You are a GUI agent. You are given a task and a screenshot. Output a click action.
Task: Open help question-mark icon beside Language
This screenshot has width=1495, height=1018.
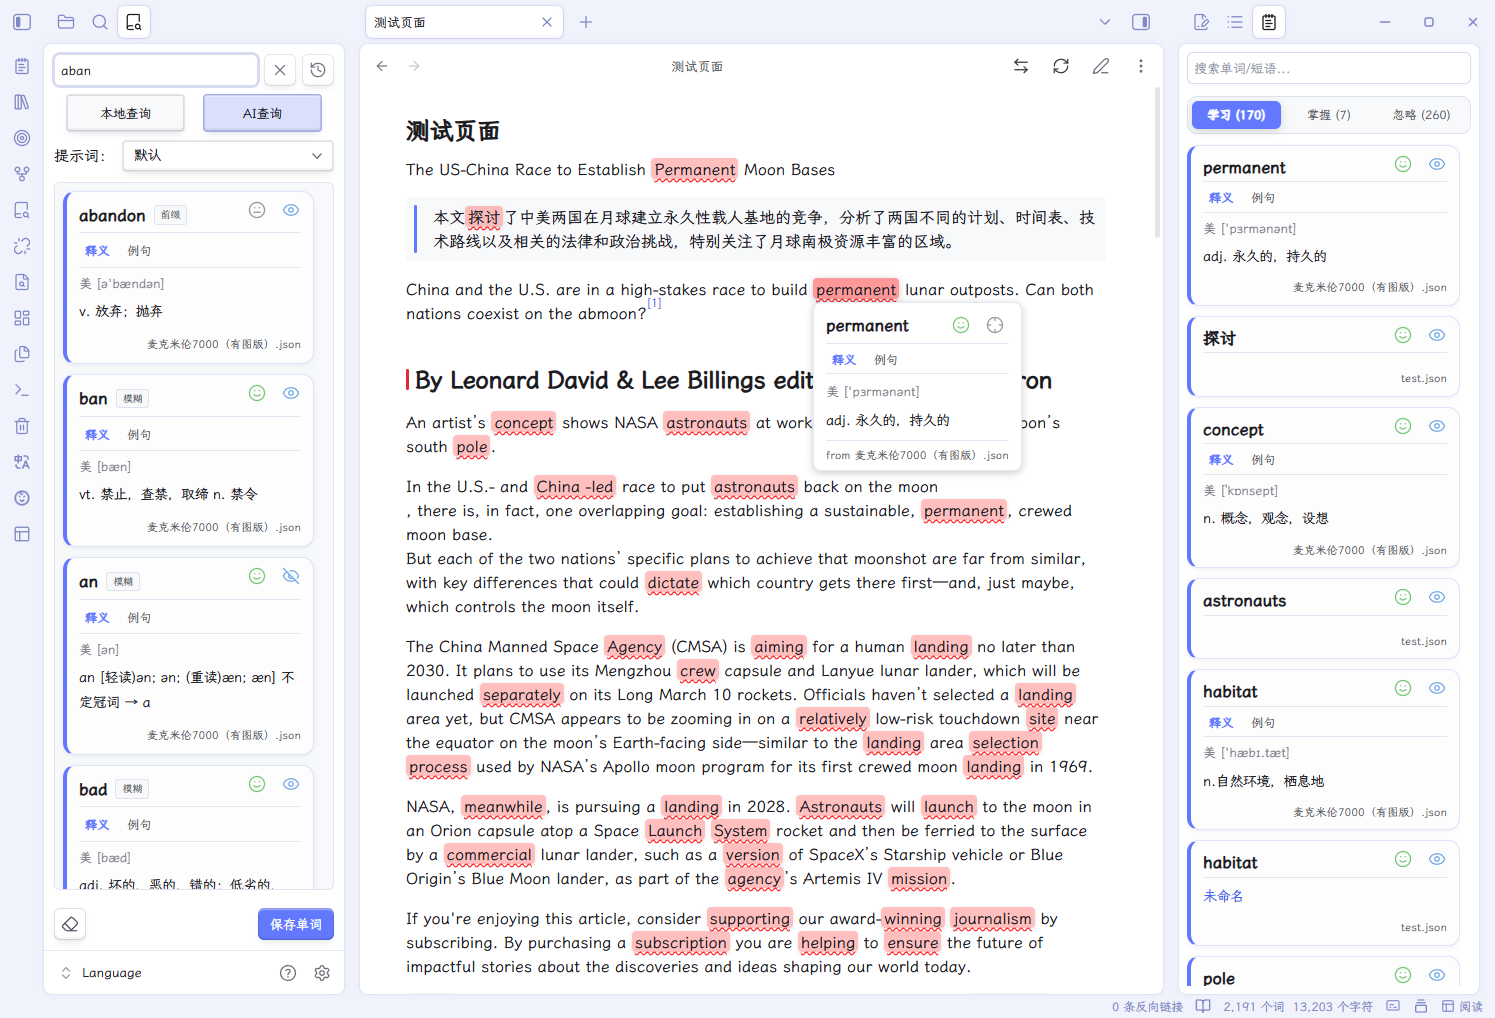click(x=288, y=973)
